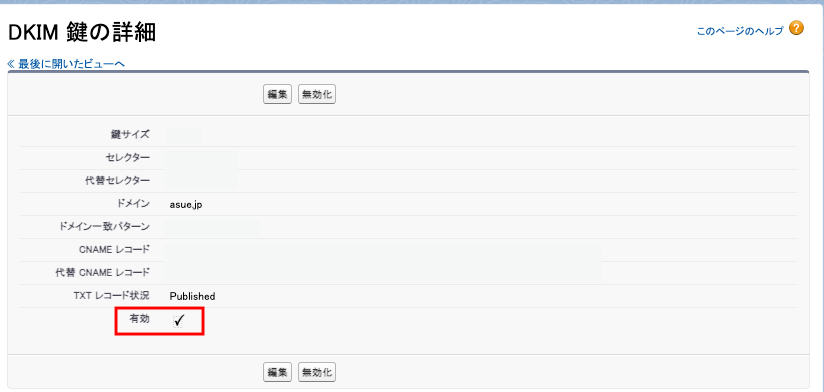Click the top 編集 button
The width and height of the screenshot is (824, 392).
(277, 95)
